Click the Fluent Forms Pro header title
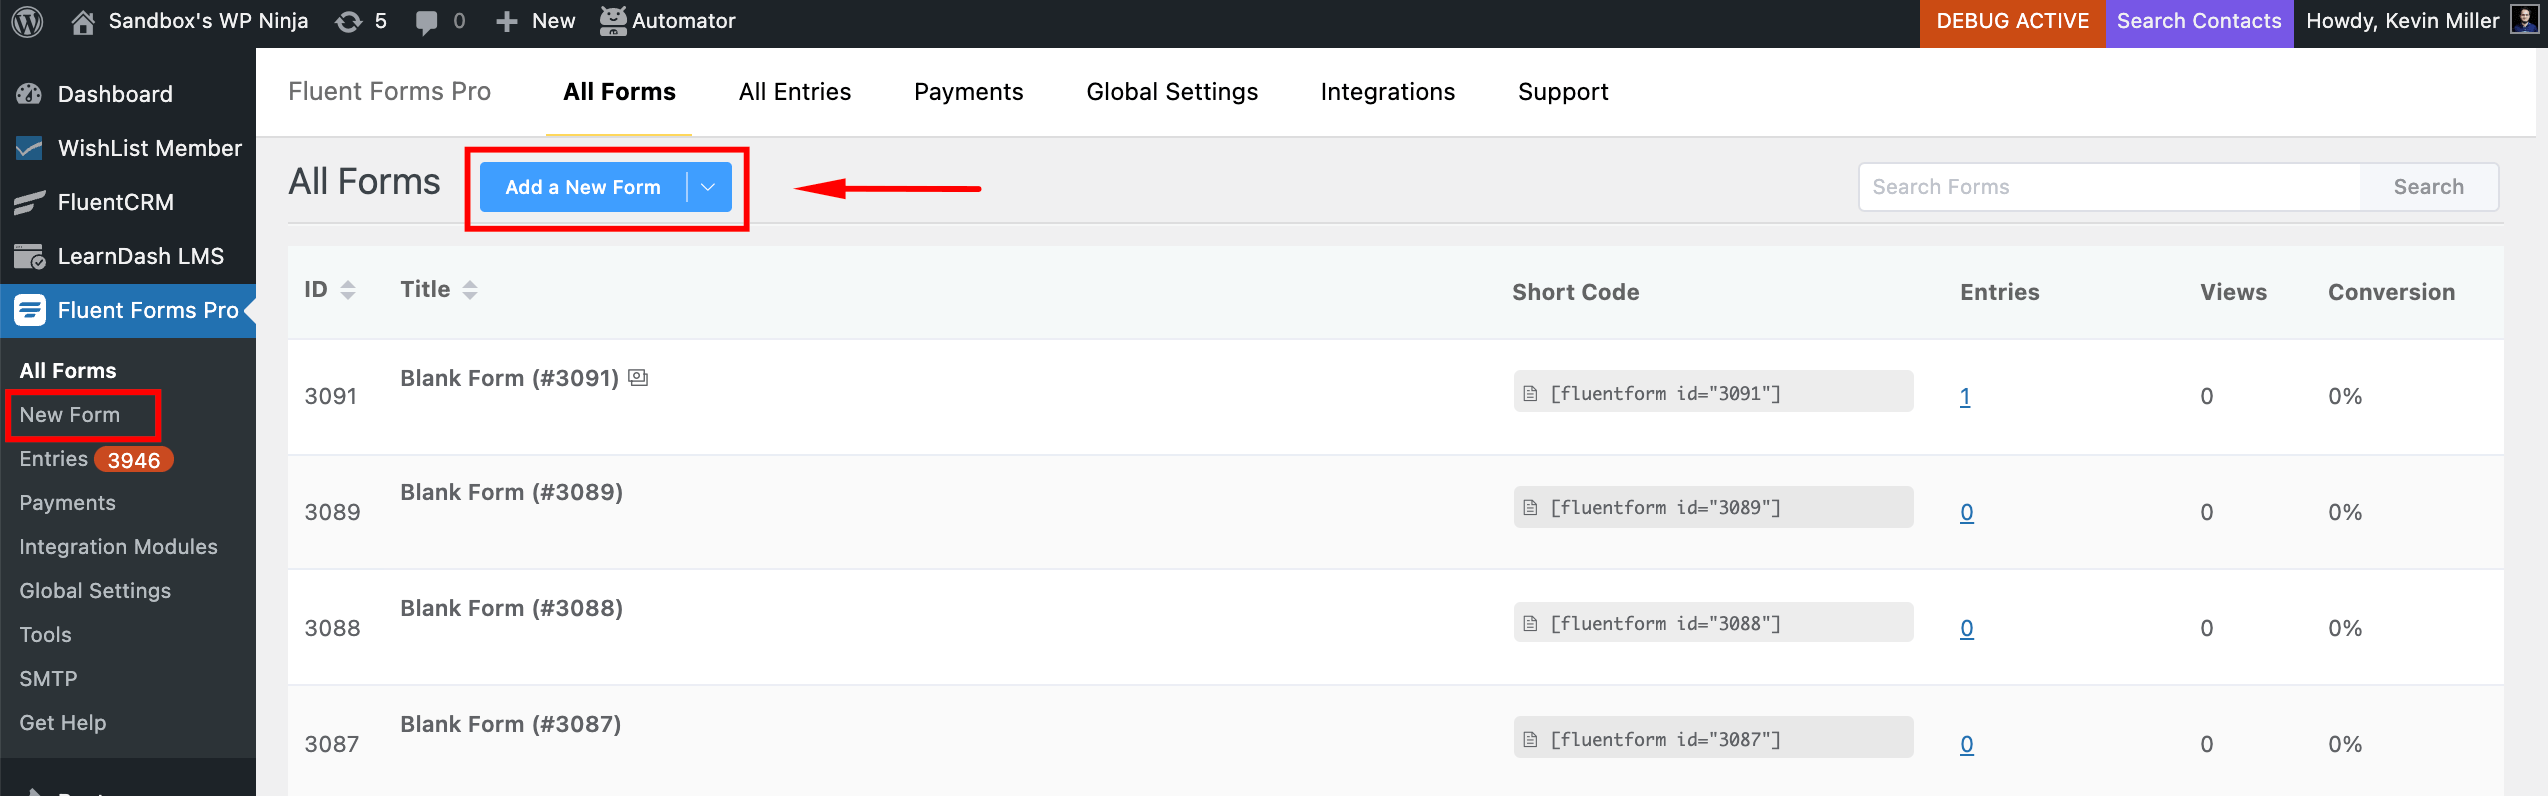Screen dimensions: 2548x796 click(389, 92)
